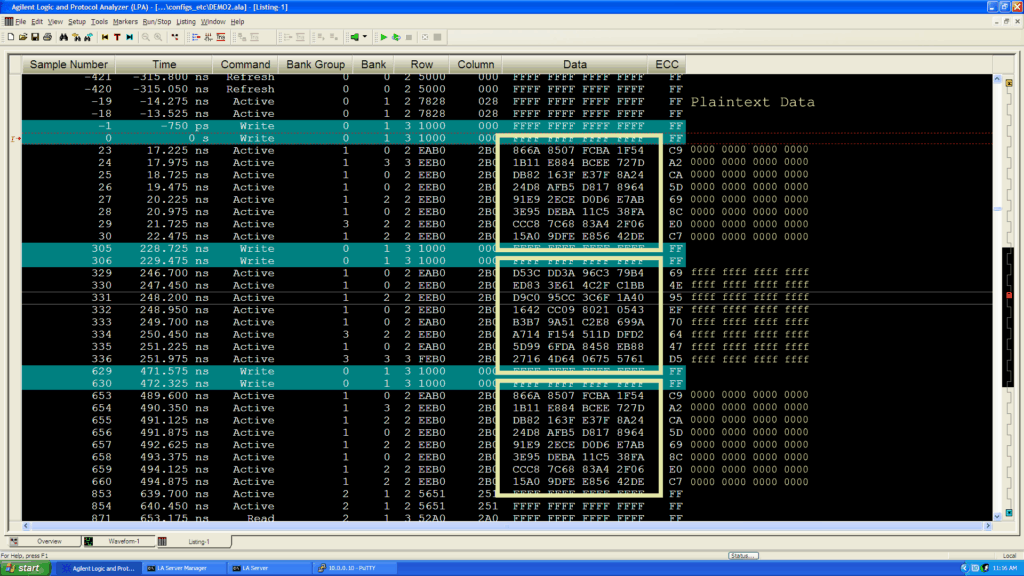The image size is (1024, 576).
Task: Run the analyzer repetitively
Action: tap(394, 36)
